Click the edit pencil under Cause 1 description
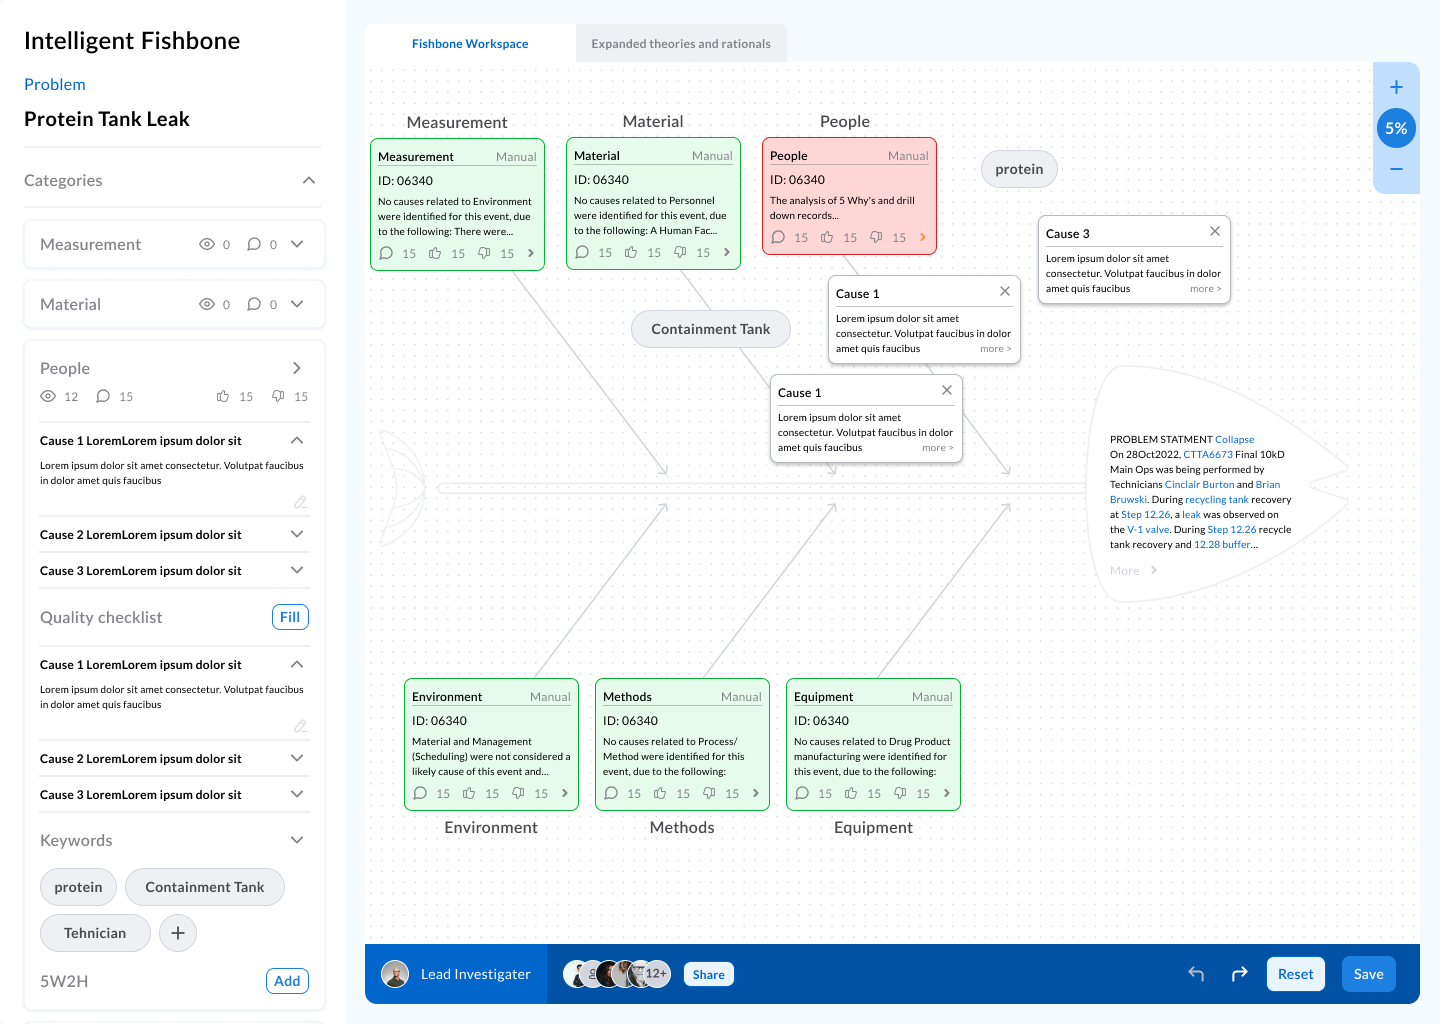The height and width of the screenshot is (1024, 1440). (301, 502)
